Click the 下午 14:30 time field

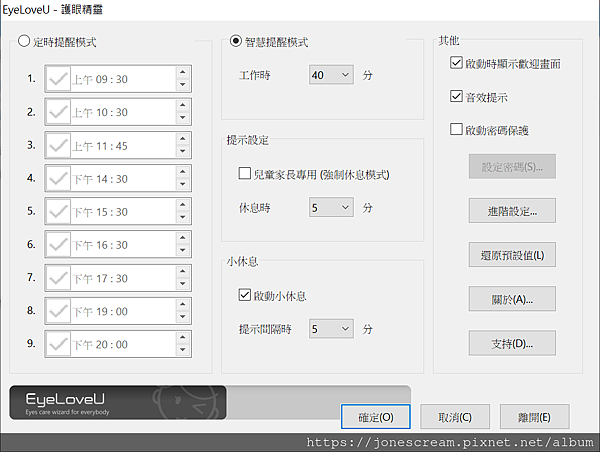[x=118, y=178]
